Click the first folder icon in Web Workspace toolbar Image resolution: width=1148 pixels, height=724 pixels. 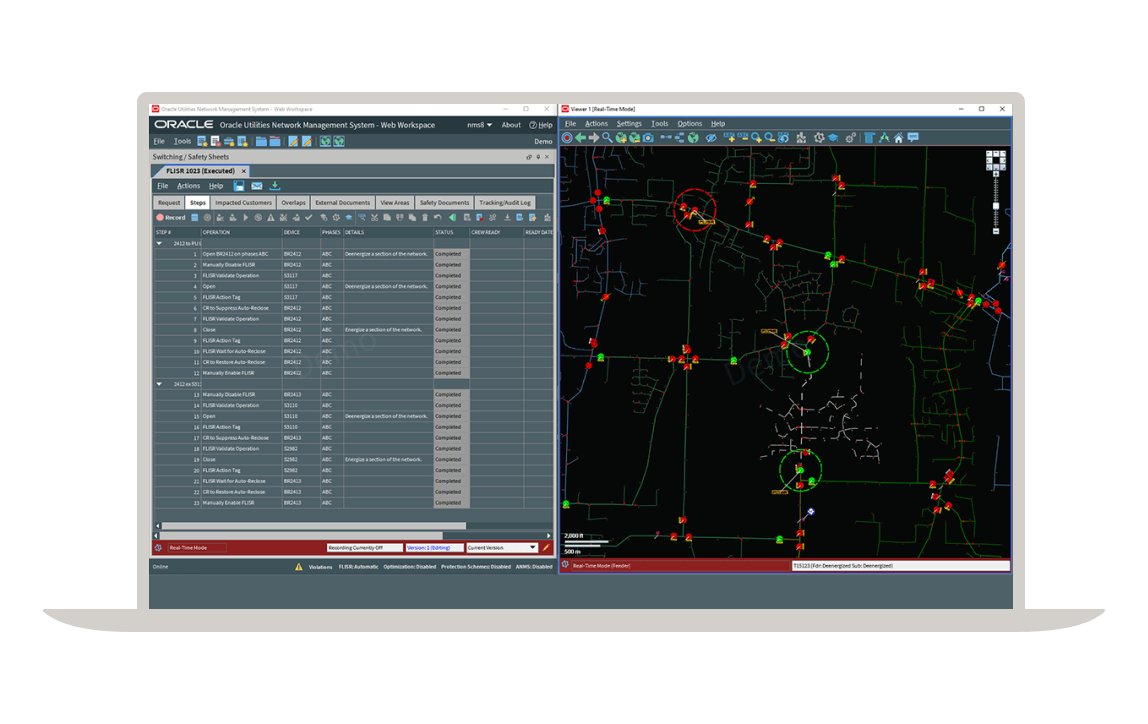coord(261,141)
